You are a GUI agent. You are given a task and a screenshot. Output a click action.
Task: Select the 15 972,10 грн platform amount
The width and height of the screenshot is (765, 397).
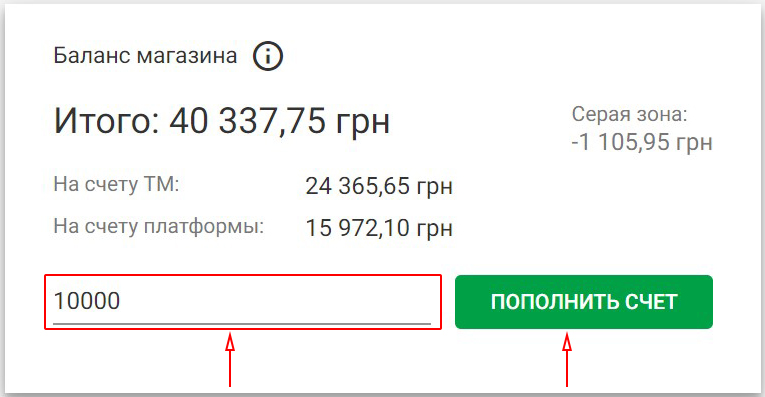[x=379, y=228]
